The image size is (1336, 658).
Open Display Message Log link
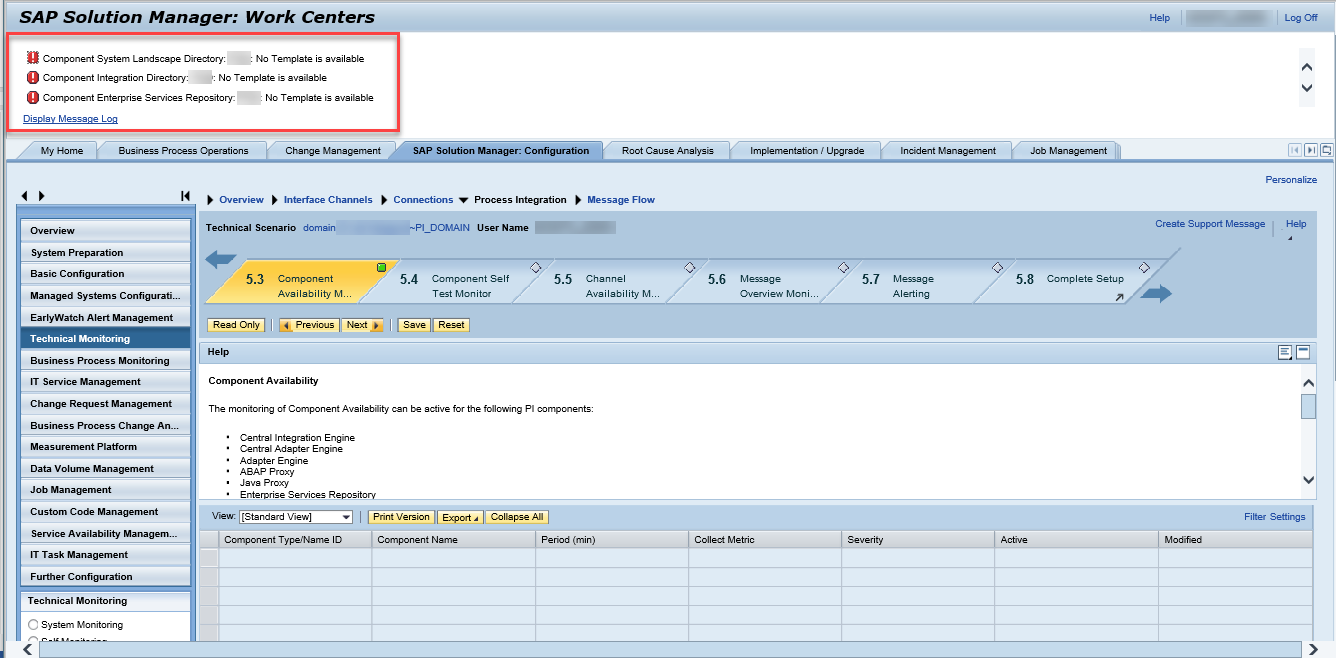coord(70,119)
